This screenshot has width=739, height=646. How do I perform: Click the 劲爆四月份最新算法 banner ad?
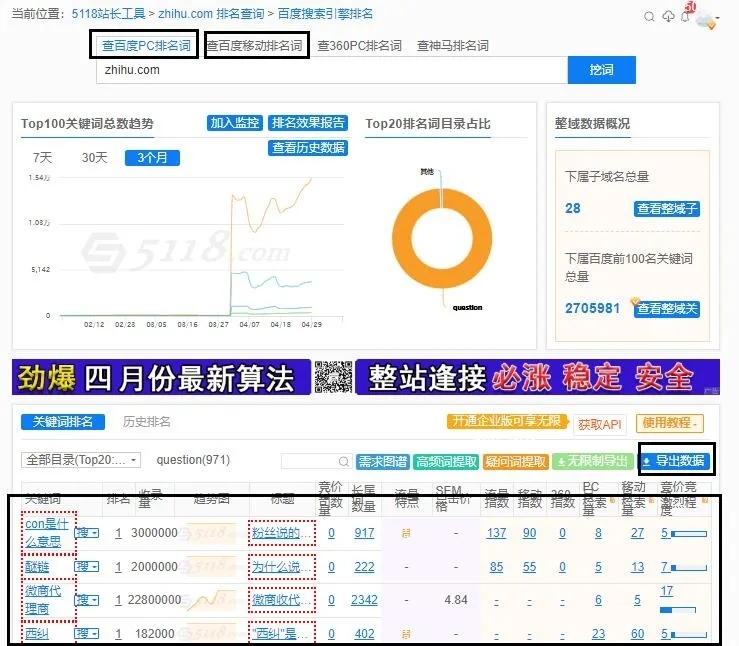coord(161,377)
